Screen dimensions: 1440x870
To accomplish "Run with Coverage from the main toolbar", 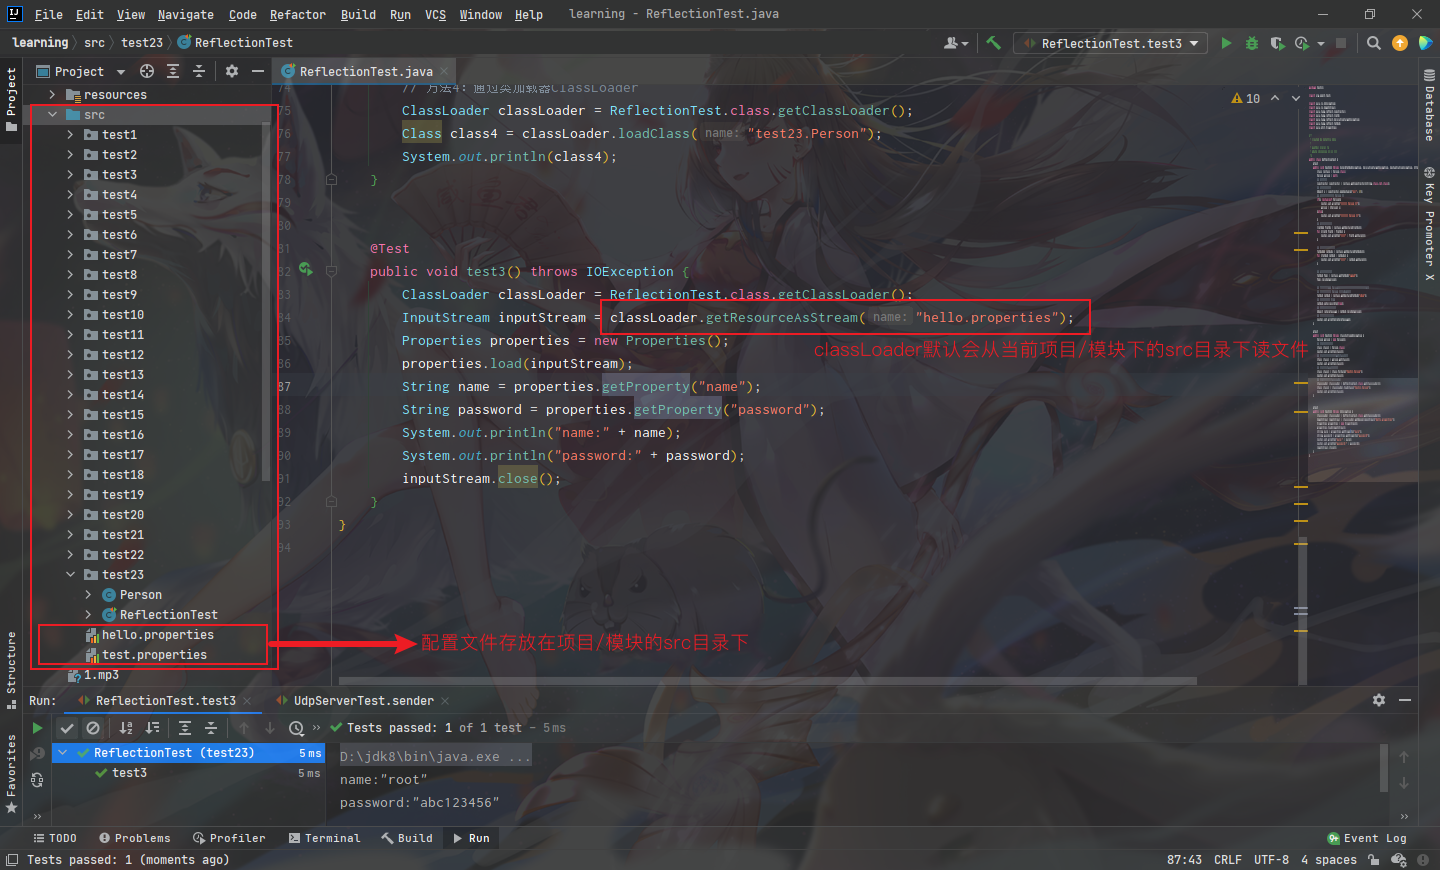I will 1277,43.
